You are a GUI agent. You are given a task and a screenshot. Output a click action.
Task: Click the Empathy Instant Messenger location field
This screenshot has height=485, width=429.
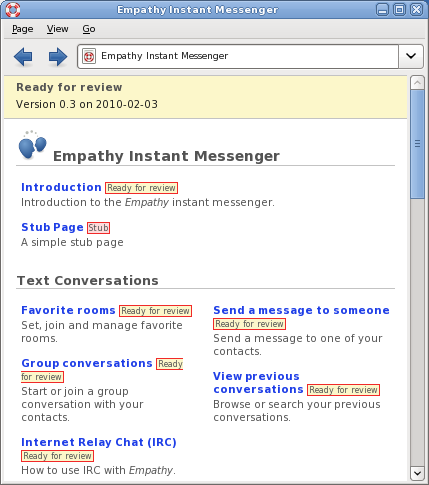pos(238,56)
